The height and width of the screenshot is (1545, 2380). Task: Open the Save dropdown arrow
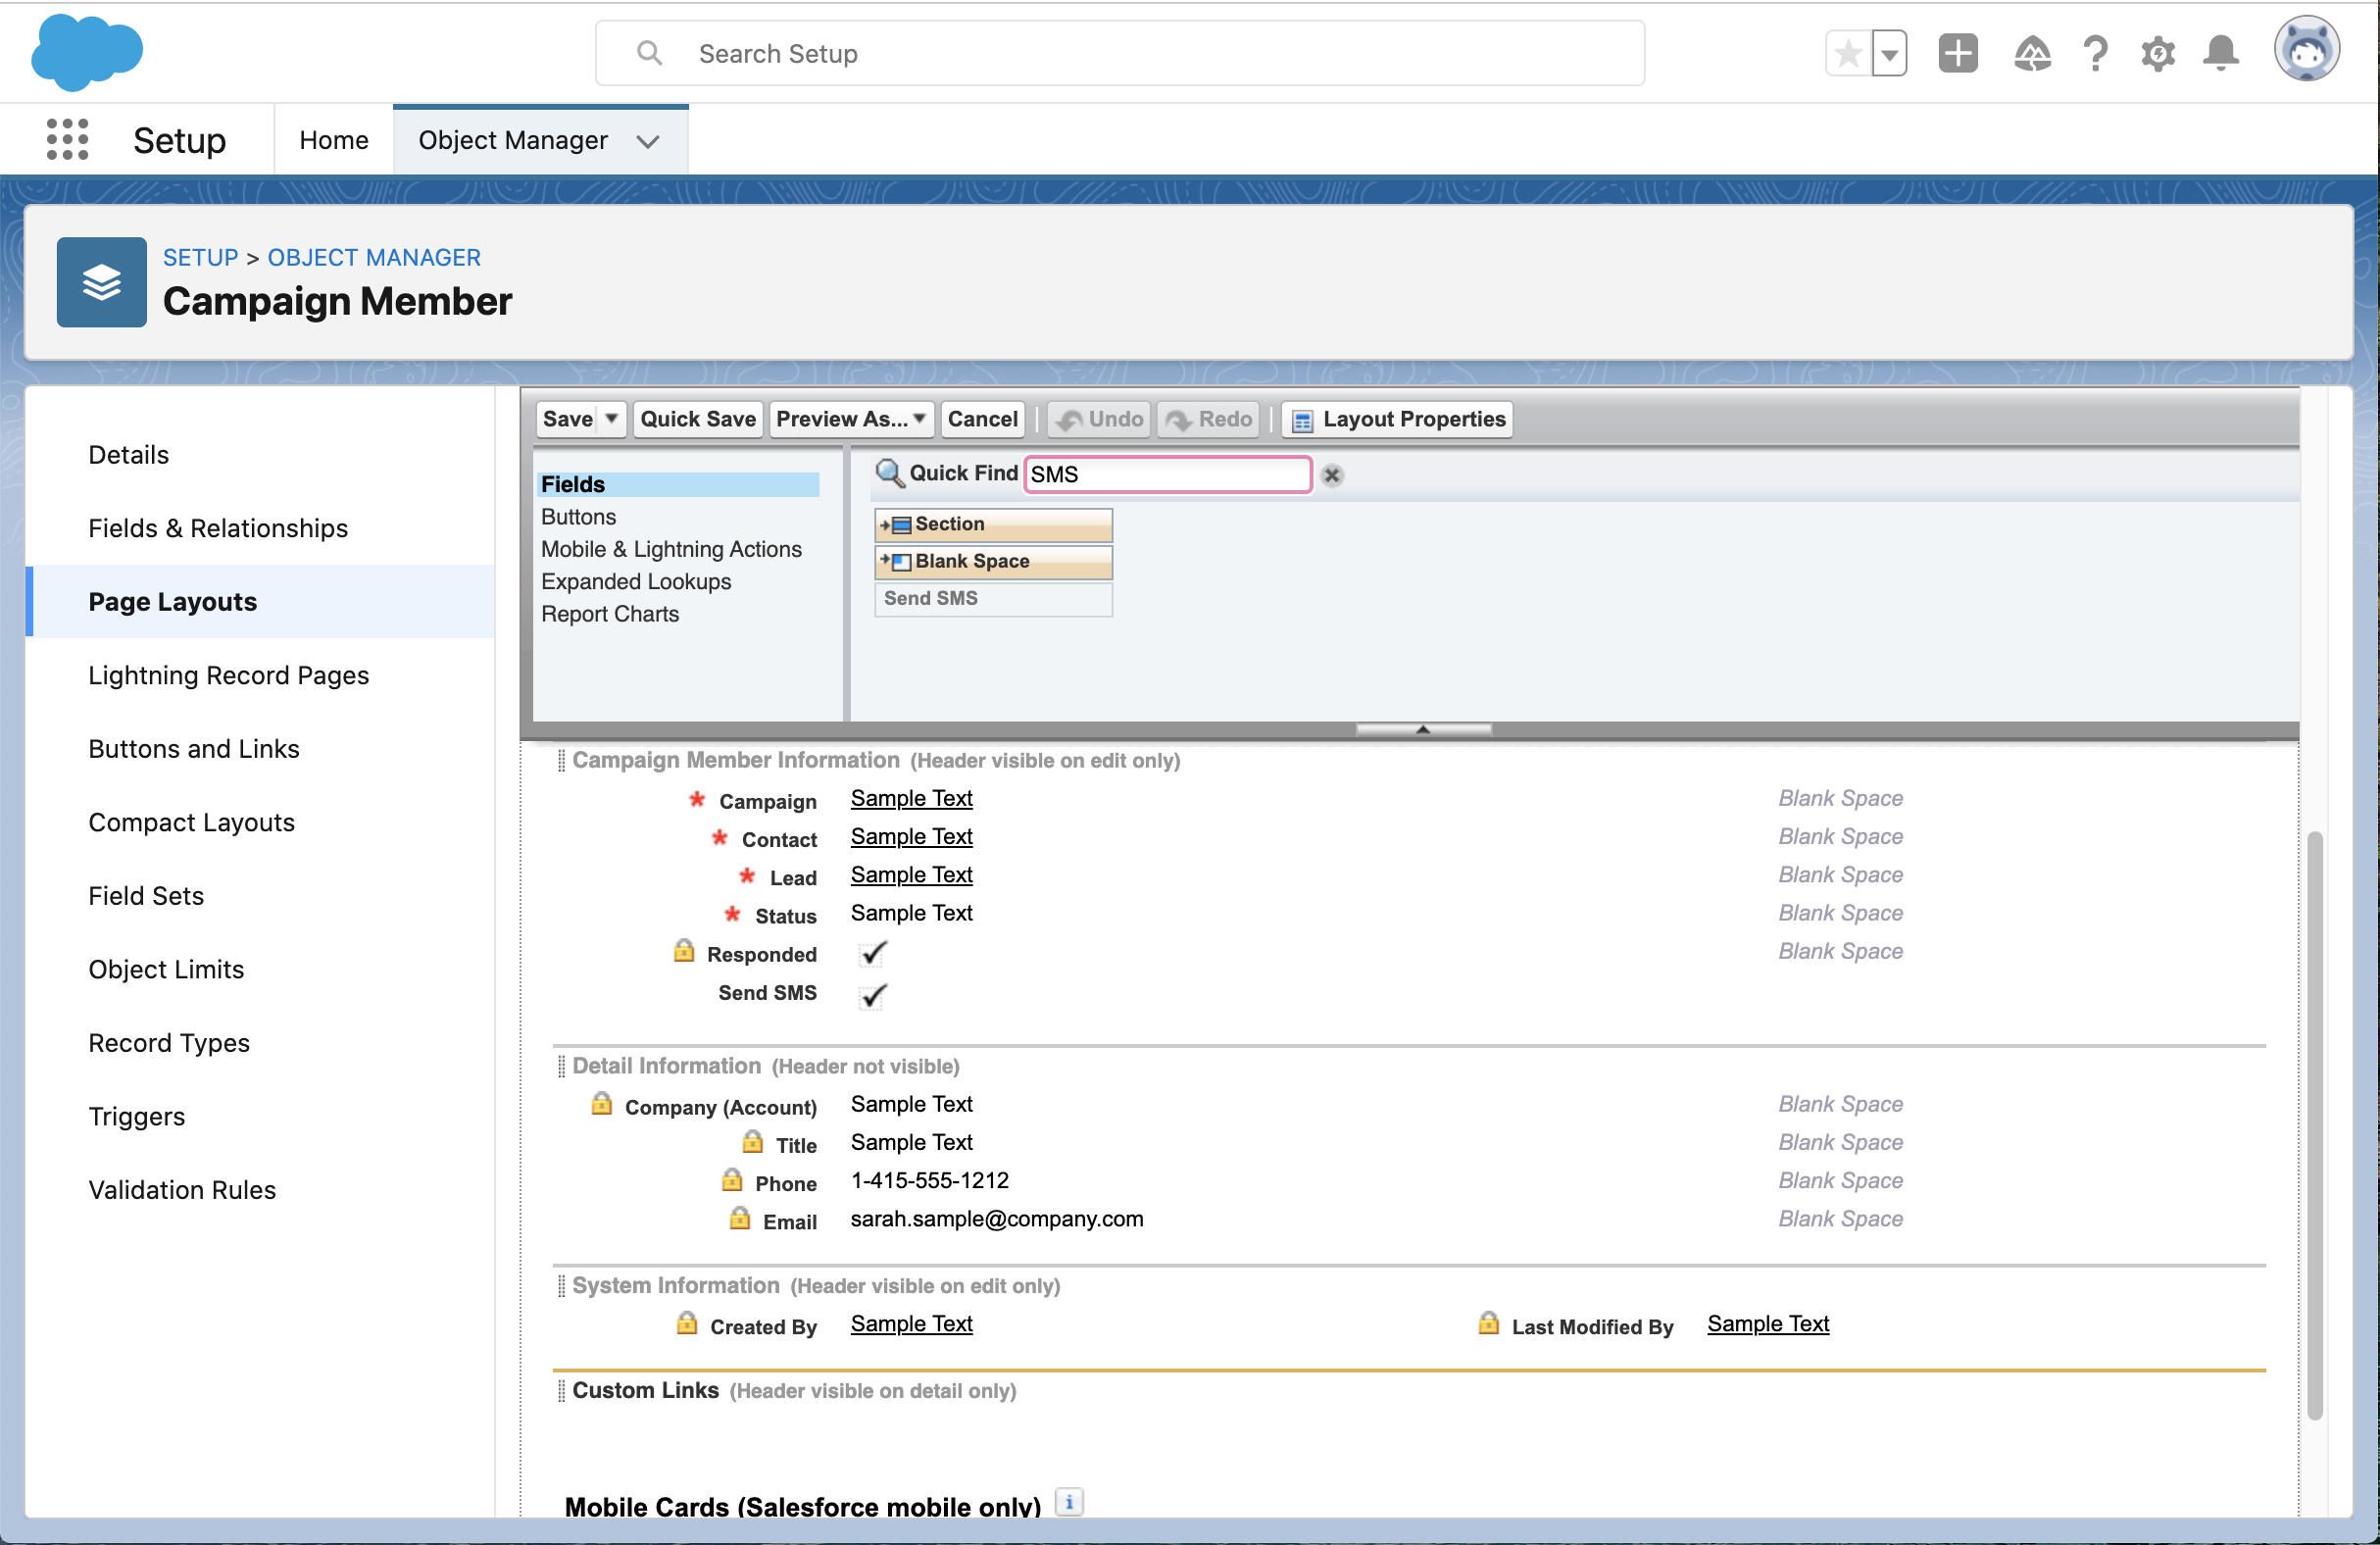(x=611, y=419)
